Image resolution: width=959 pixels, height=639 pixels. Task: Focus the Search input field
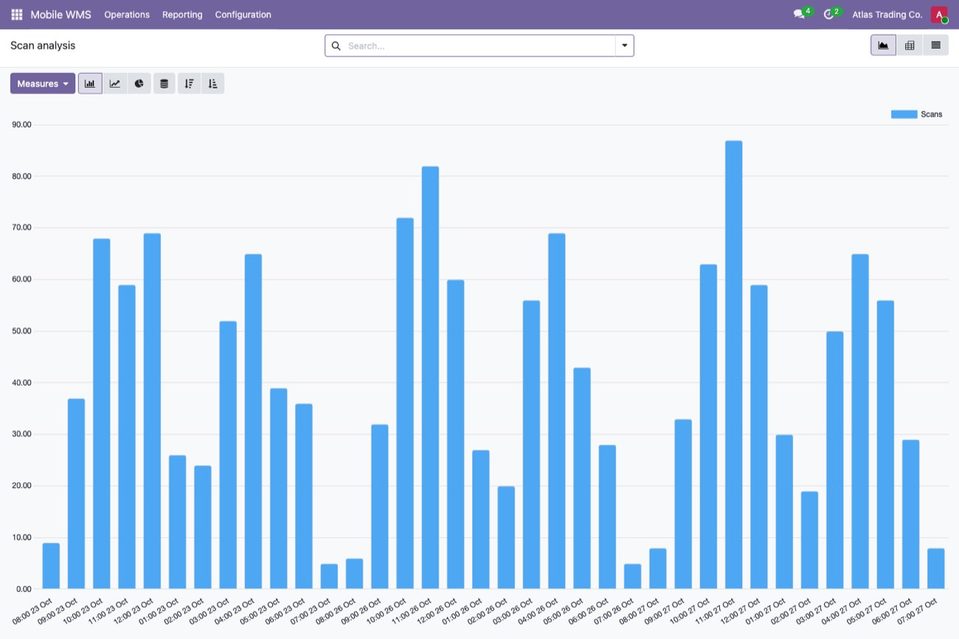(x=480, y=46)
